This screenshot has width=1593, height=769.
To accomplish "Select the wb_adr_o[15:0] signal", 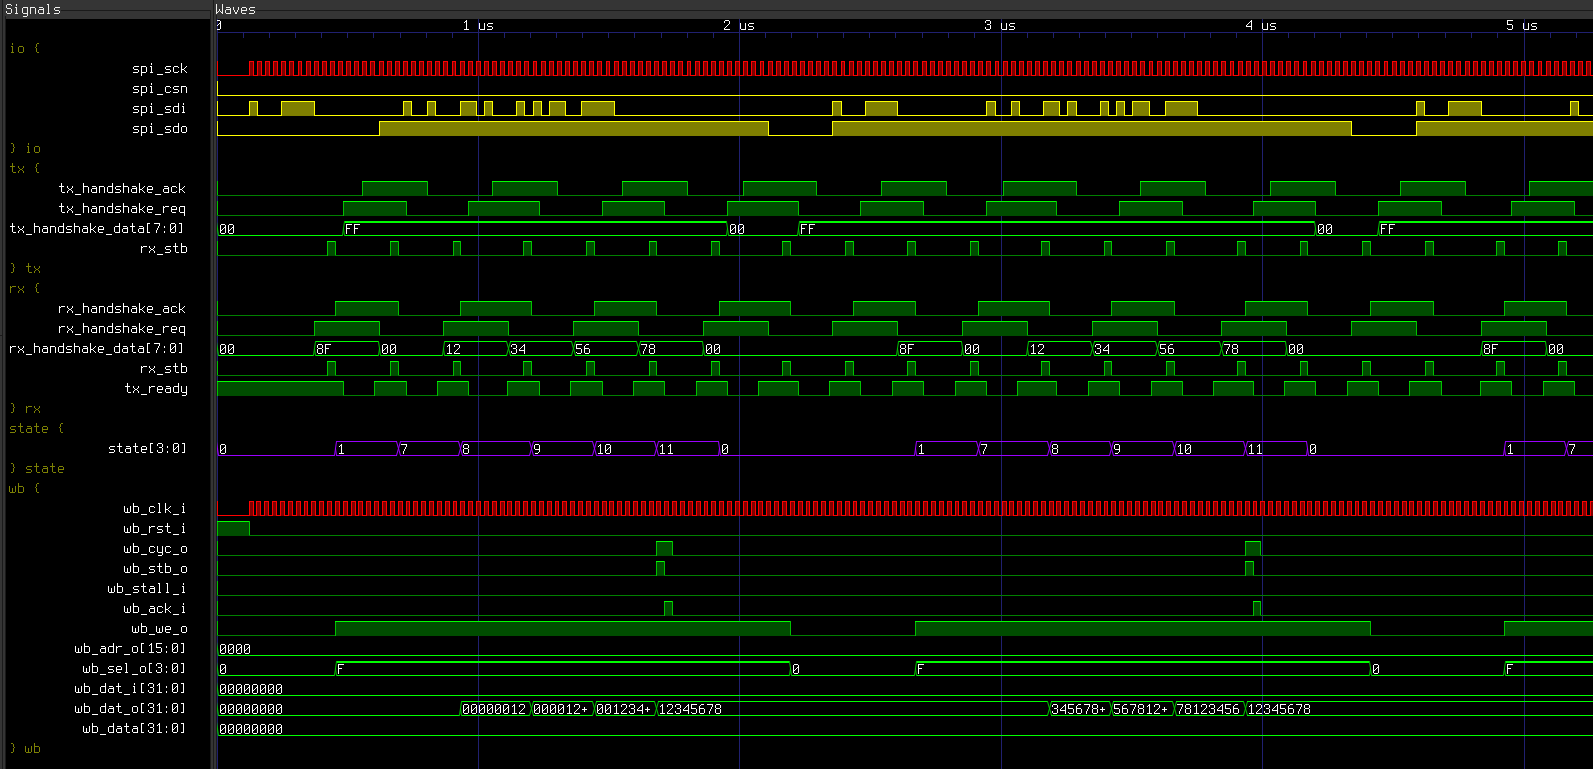I will (130, 648).
